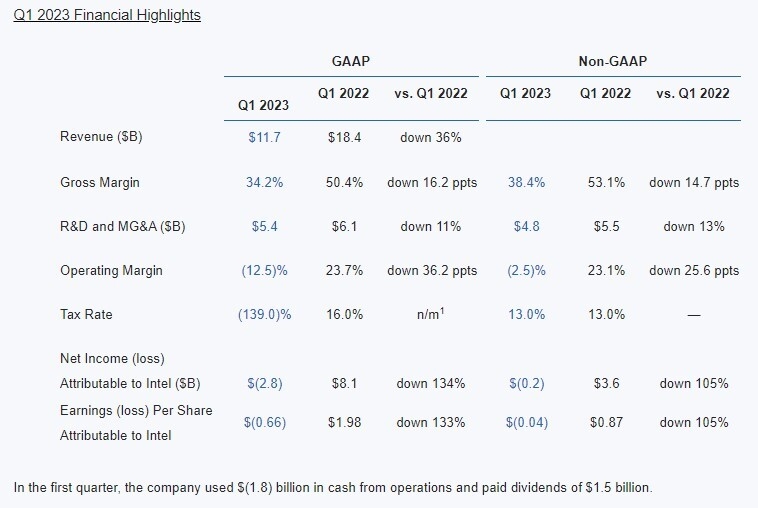Viewport: 758px width, 508px height.
Task: Click the Non-GAAP net loss $(0.2) value
Action: 525,383
